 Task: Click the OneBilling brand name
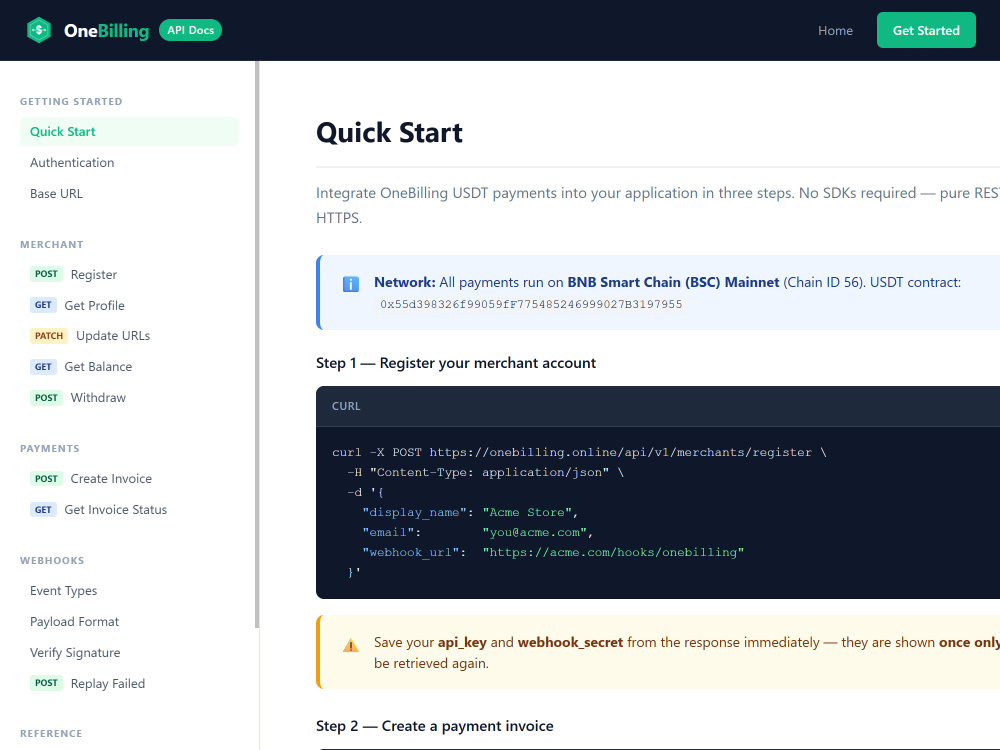coord(107,31)
